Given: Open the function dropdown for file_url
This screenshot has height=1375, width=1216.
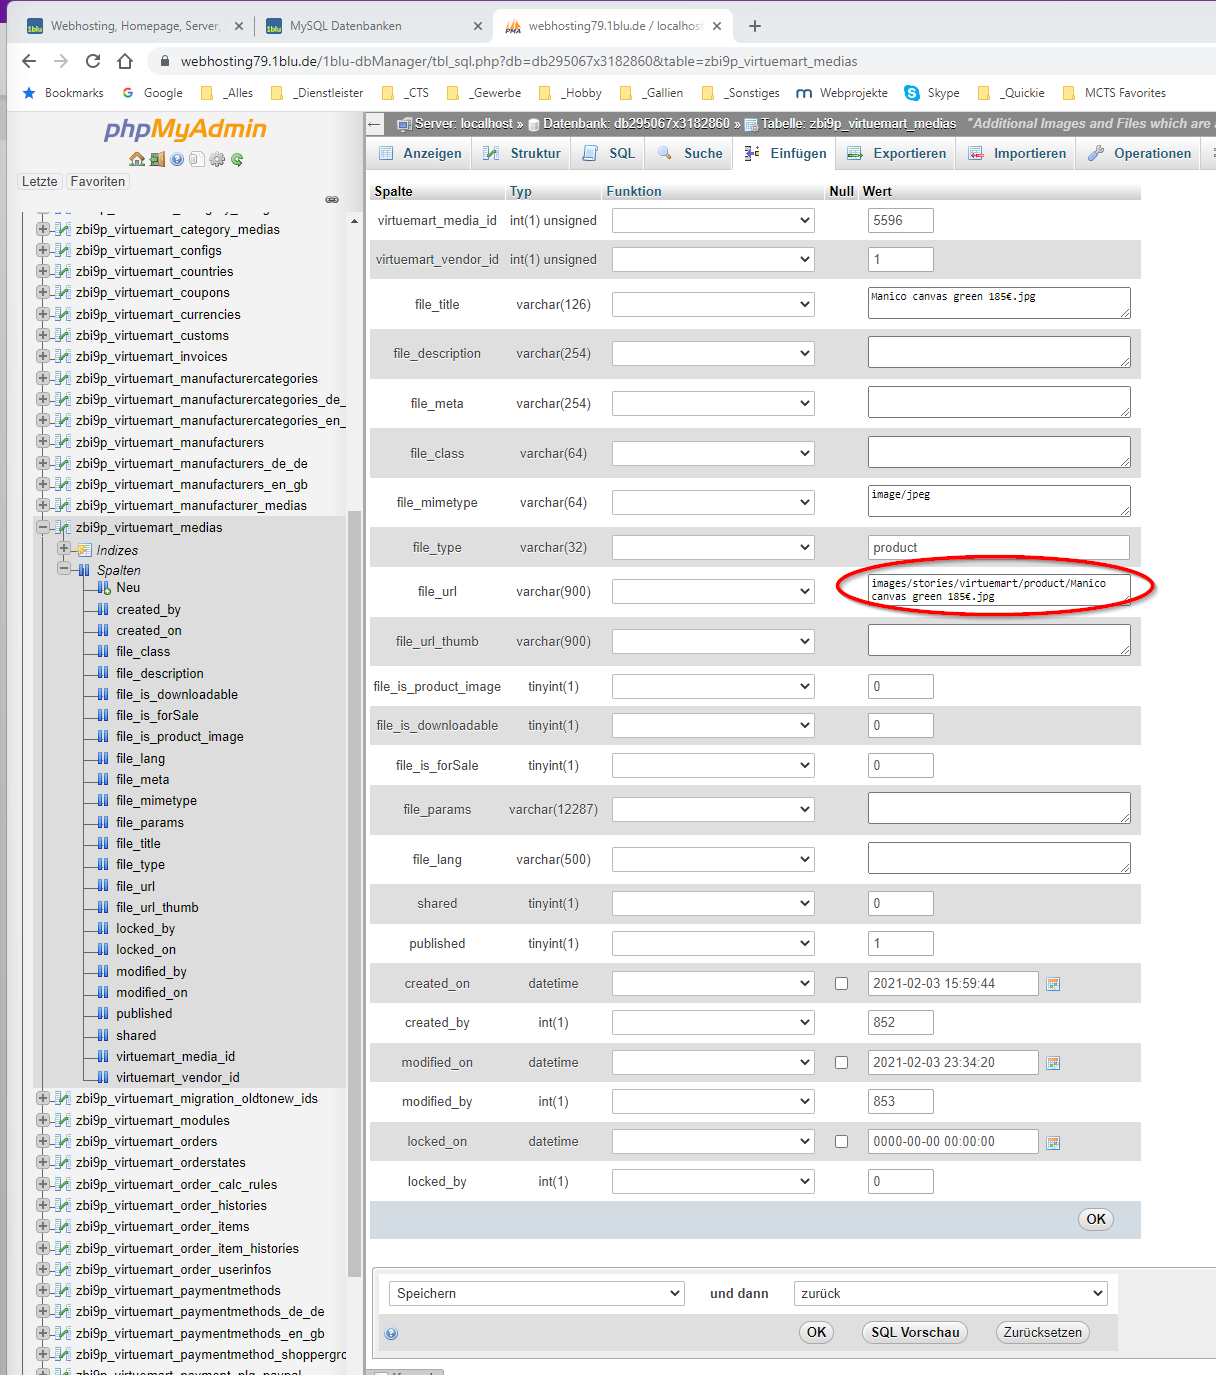Looking at the screenshot, I should [713, 592].
